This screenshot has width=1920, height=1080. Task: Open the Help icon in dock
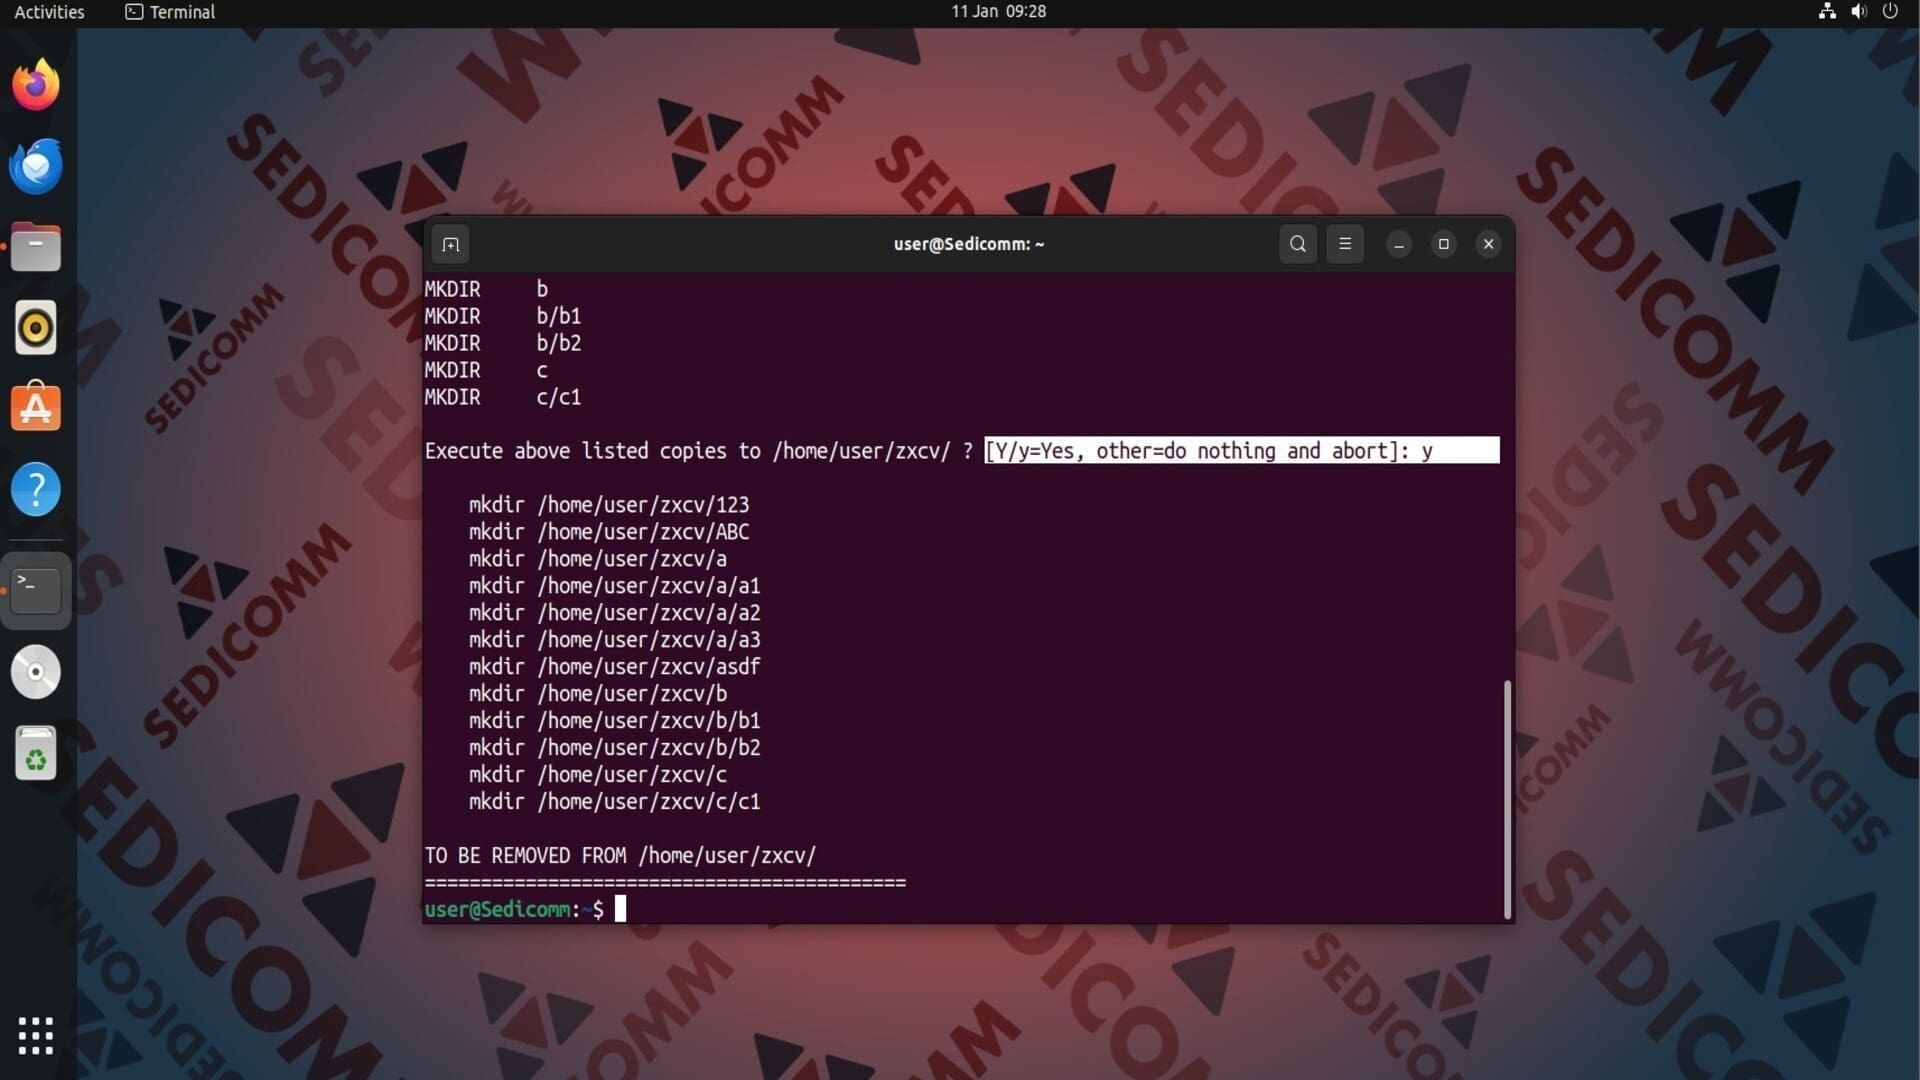coord(36,490)
